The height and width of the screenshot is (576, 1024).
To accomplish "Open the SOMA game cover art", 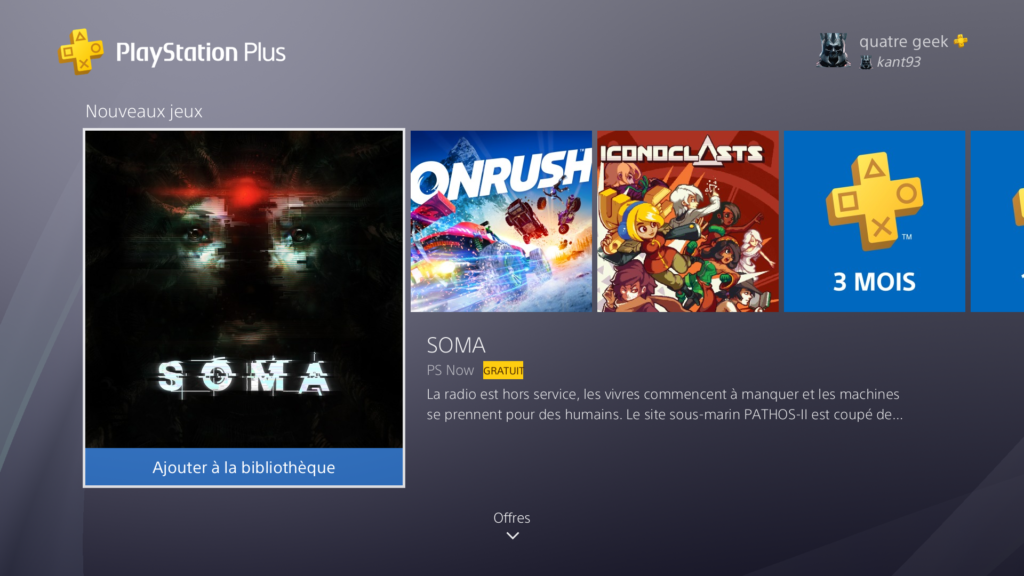I will point(244,289).
